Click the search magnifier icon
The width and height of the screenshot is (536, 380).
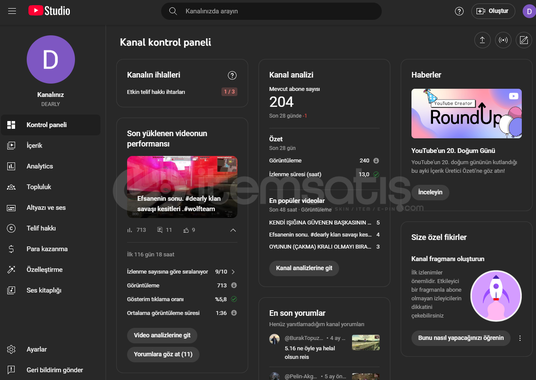173,11
